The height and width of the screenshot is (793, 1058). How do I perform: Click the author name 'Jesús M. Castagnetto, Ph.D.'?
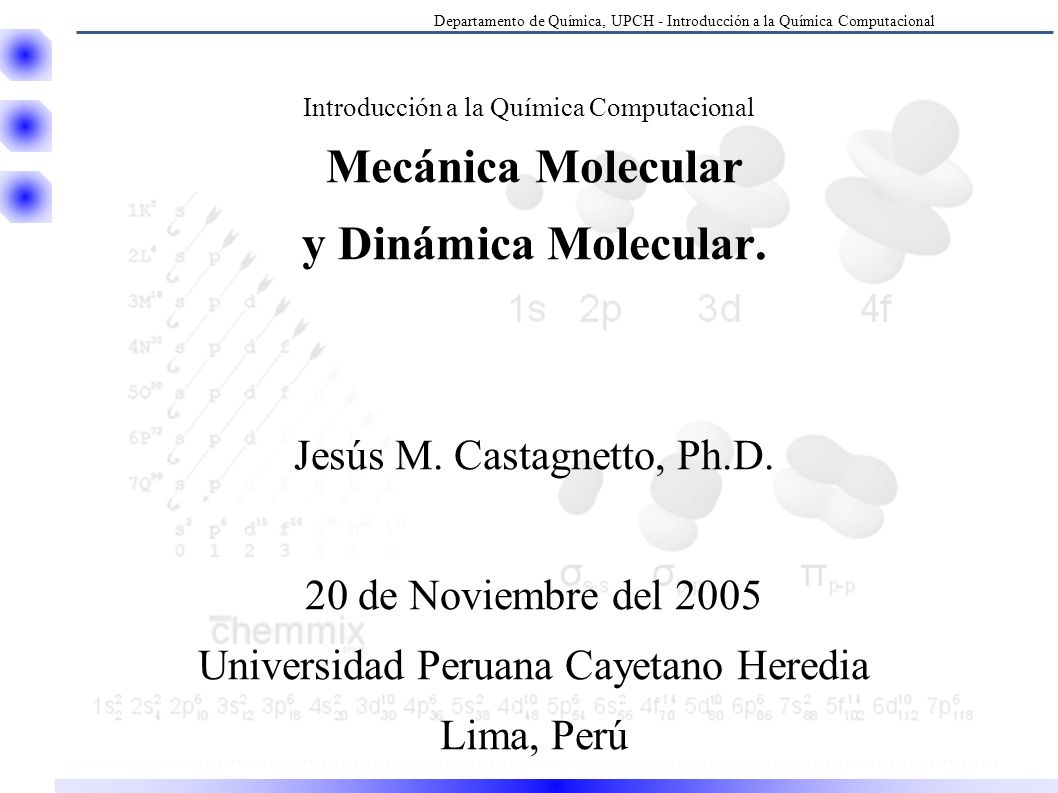coord(534,456)
